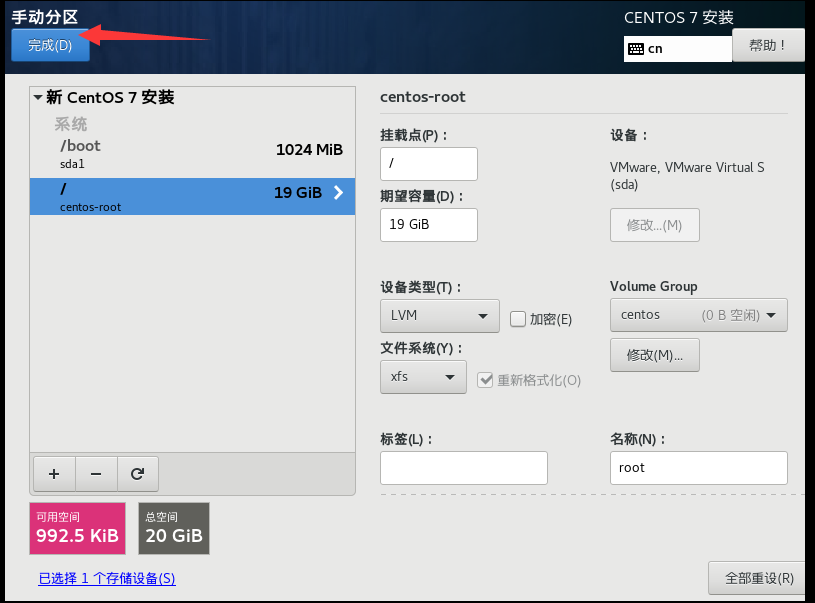
Task: Click the disabled 修改...(M) device button
Action: click(654, 225)
